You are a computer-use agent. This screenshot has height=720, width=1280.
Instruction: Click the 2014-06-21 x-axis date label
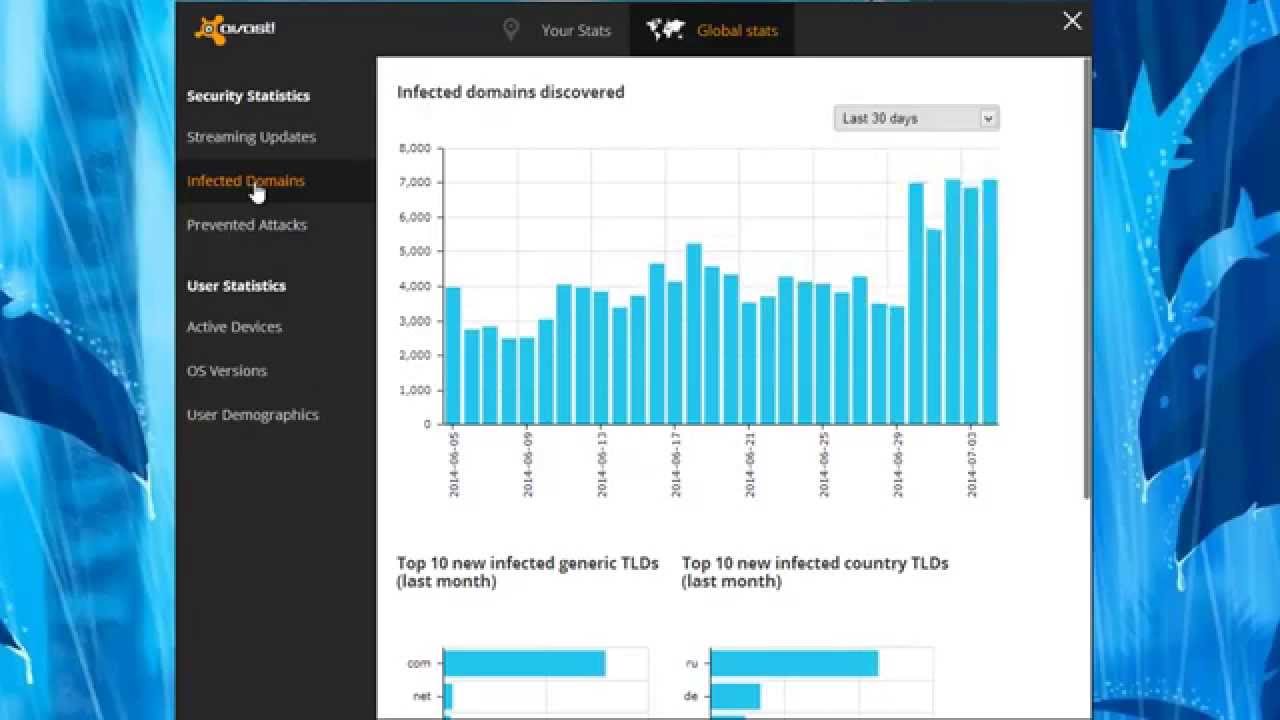click(749, 465)
